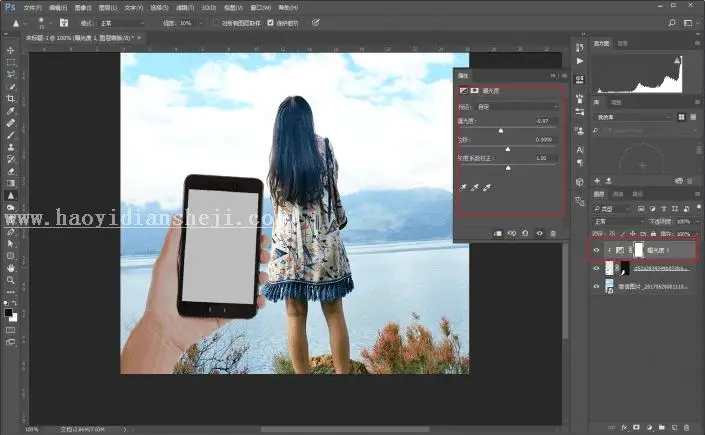Enable the Sample All Layers checkbox
This screenshot has height=435, width=705.
point(216,23)
